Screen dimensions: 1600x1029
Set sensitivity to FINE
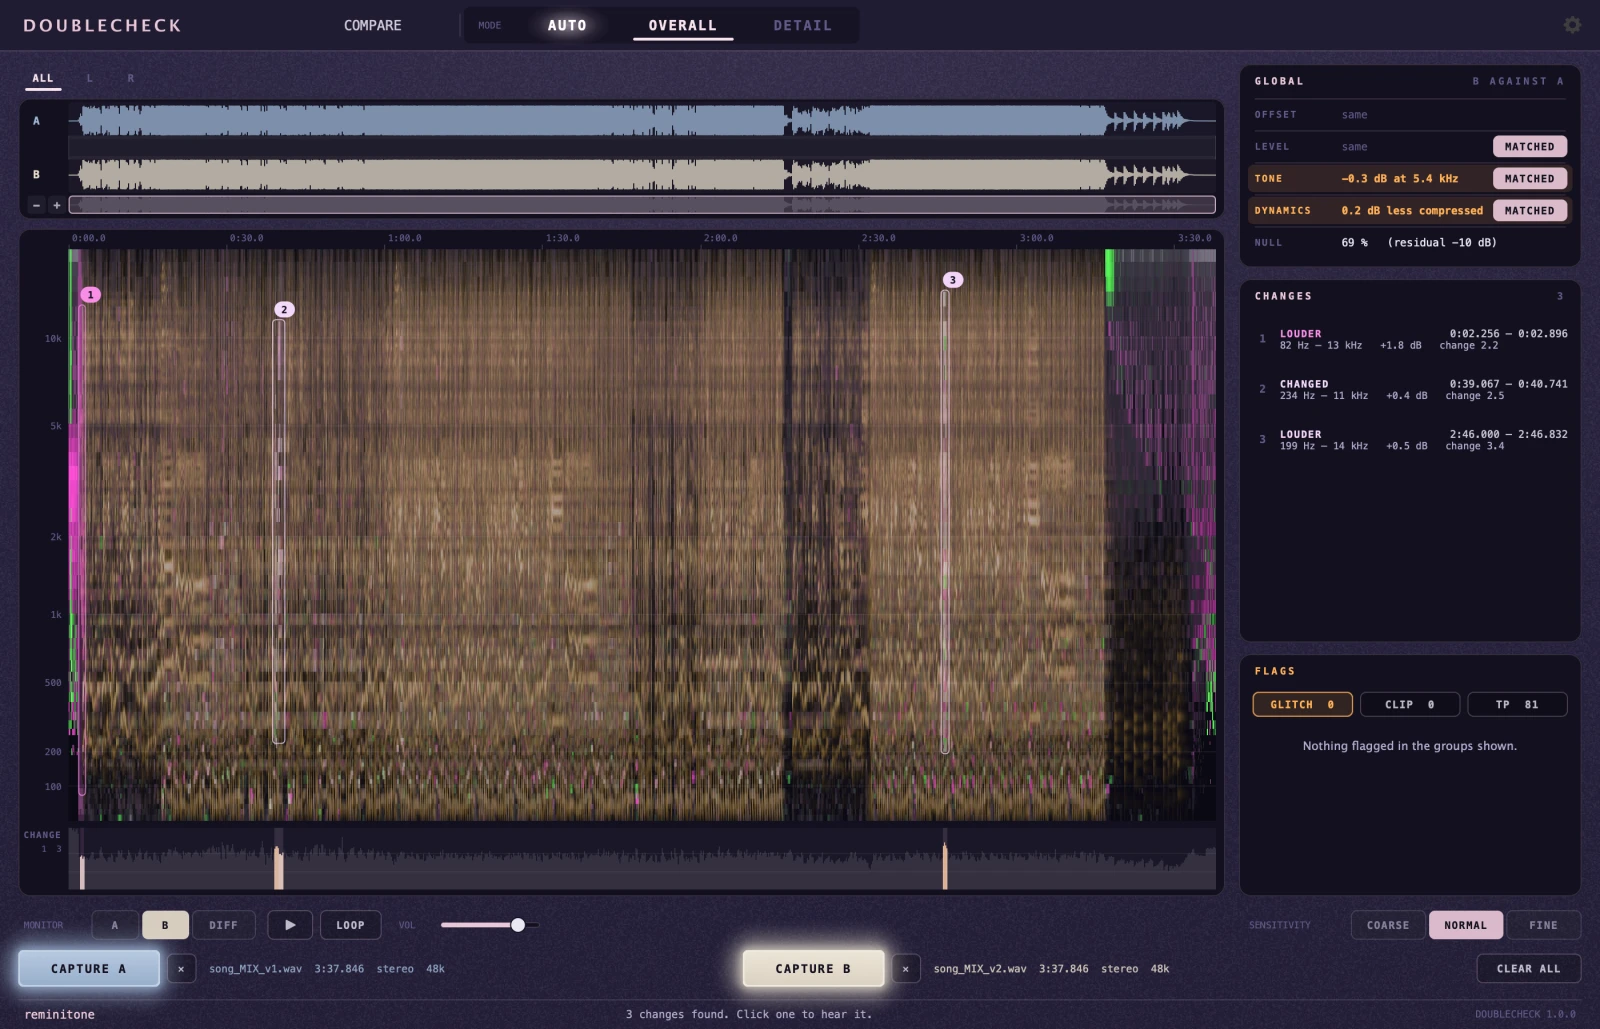1543,925
